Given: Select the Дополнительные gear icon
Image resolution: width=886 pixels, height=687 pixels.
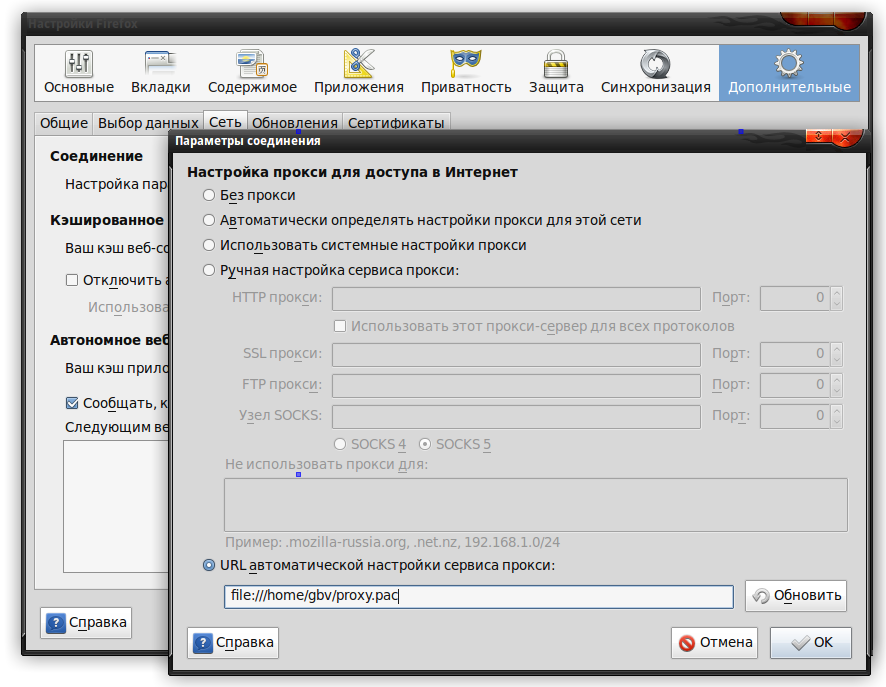Looking at the screenshot, I should [789, 65].
